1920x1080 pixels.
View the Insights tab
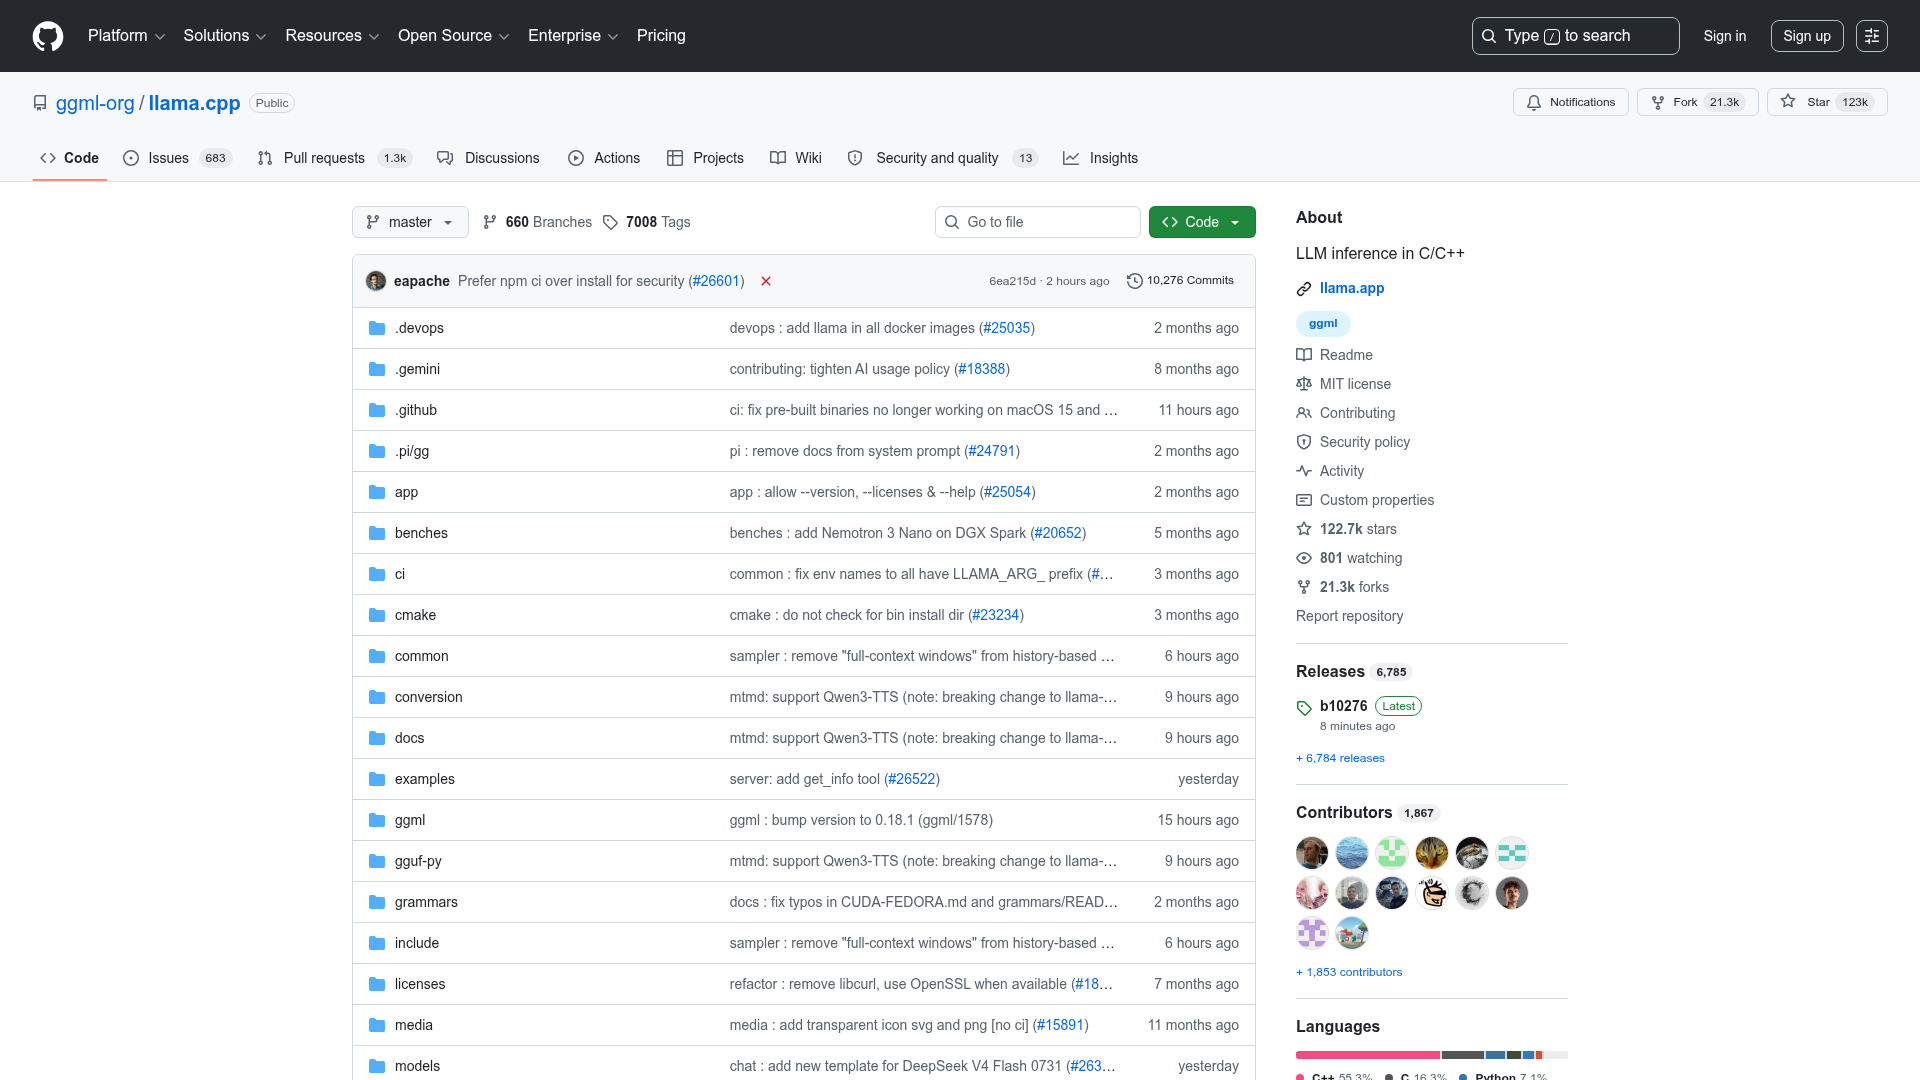[1100, 158]
